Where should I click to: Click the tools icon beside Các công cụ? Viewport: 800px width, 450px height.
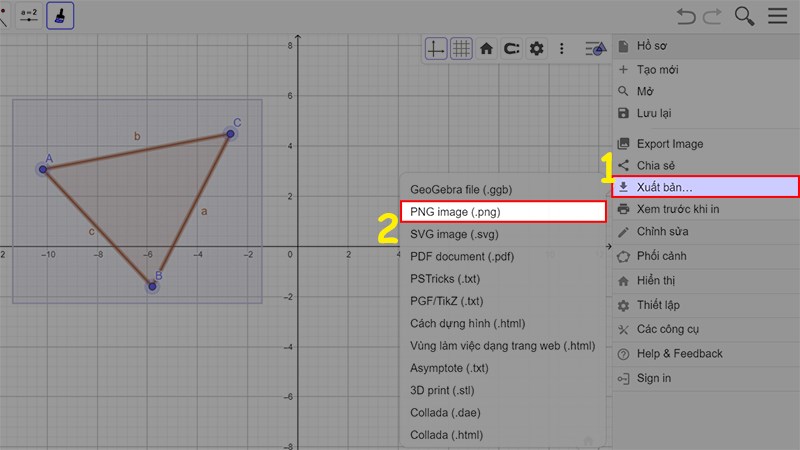pos(623,330)
